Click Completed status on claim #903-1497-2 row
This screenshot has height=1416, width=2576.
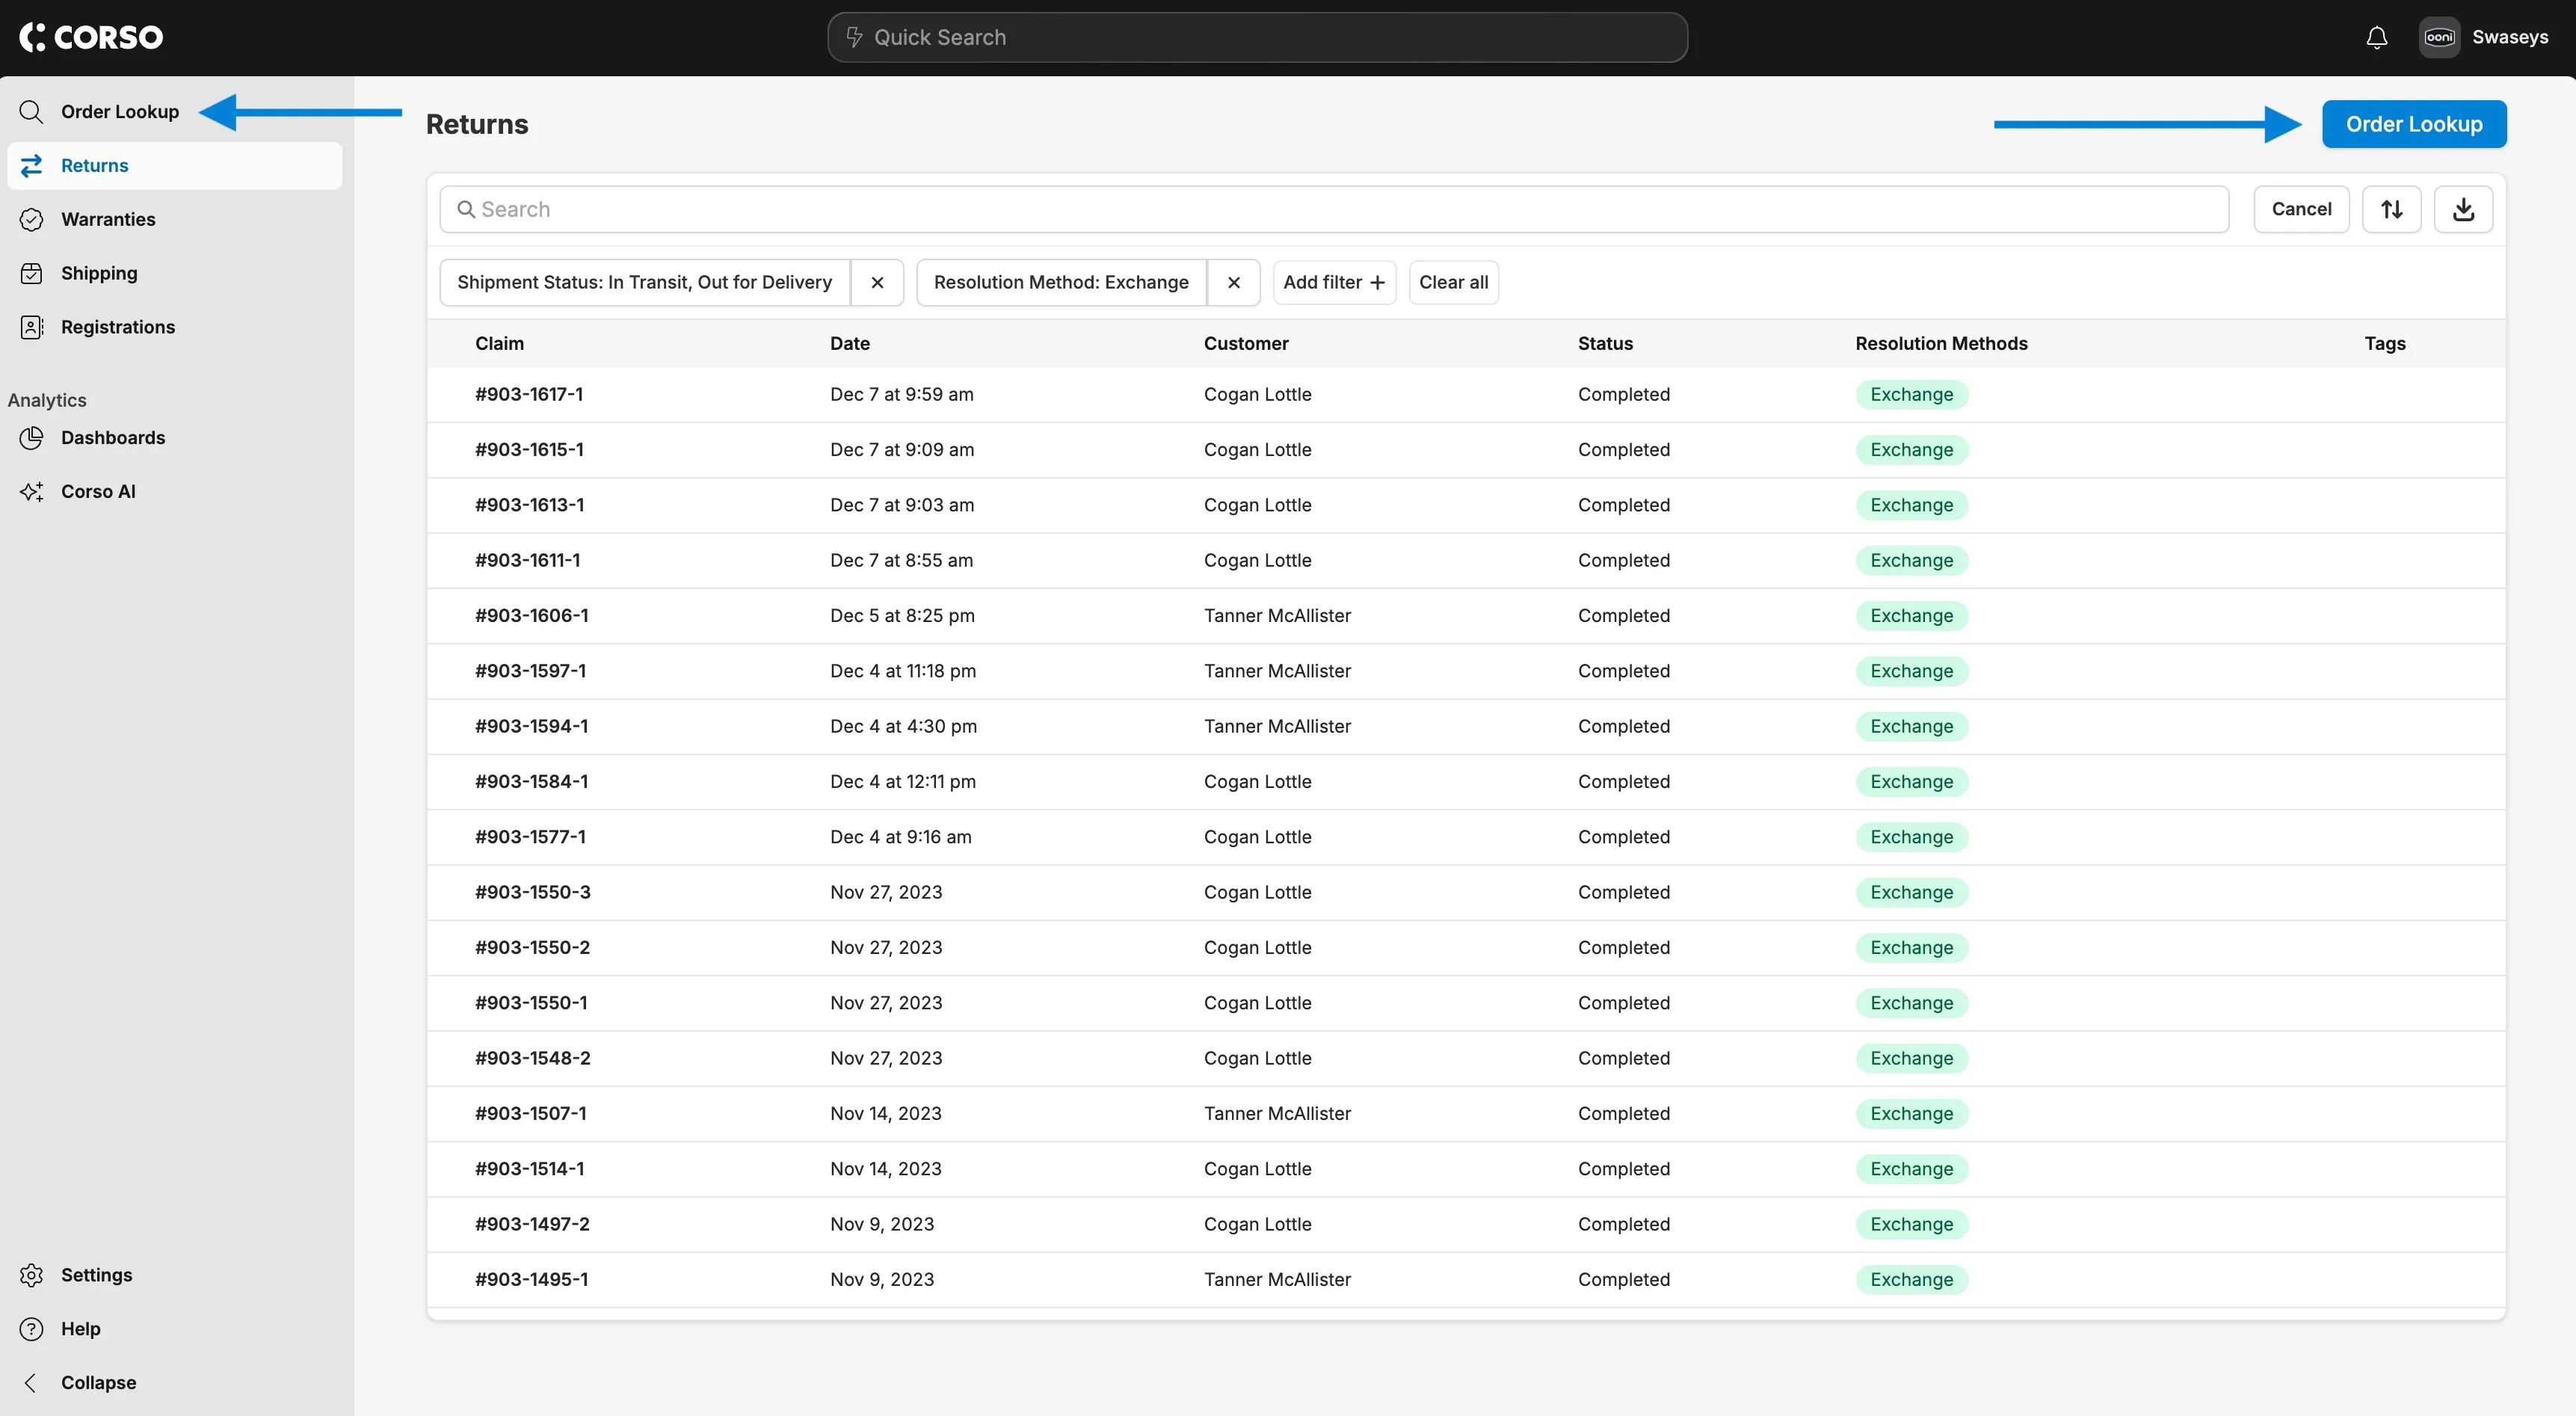coord(1624,1224)
